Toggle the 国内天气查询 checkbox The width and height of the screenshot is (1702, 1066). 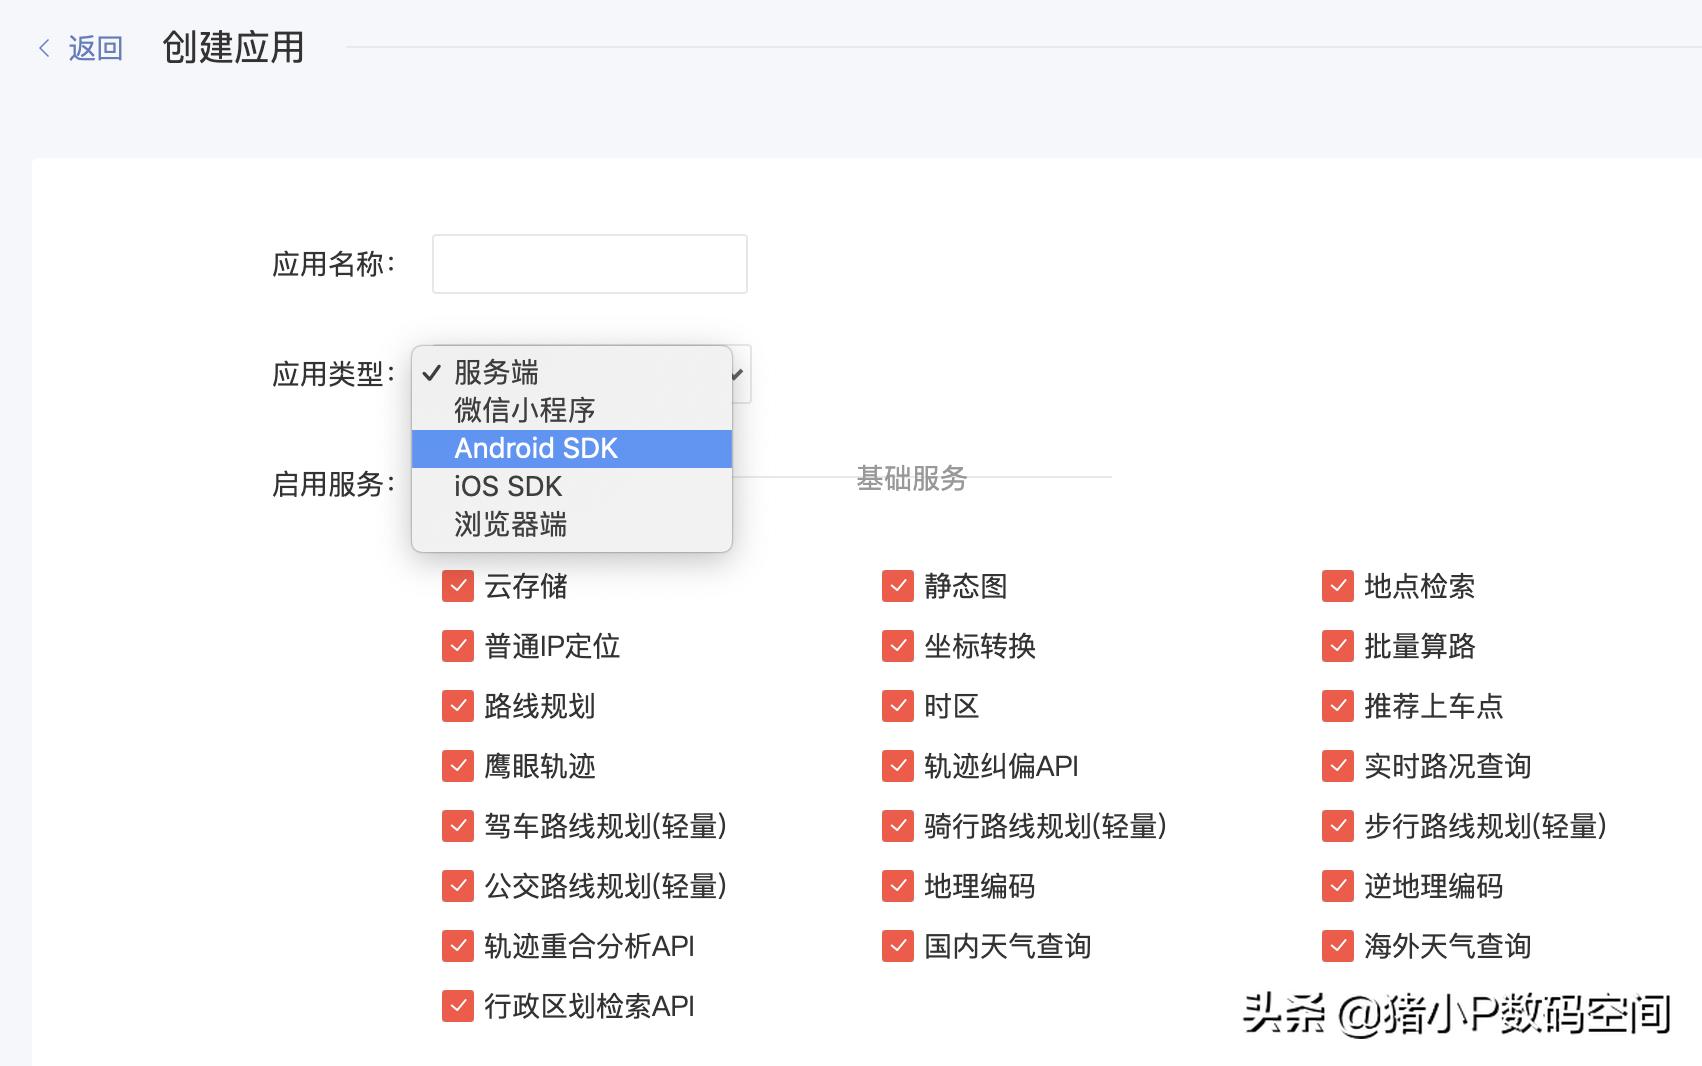coord(898,946)
